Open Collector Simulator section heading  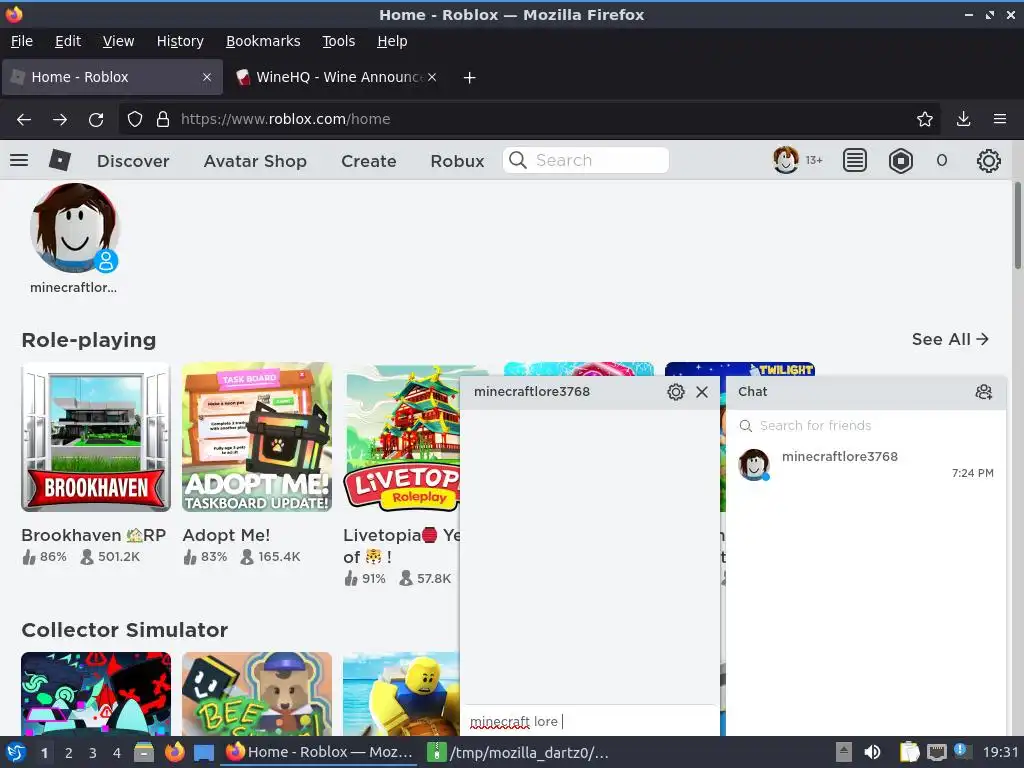[125, 630]
